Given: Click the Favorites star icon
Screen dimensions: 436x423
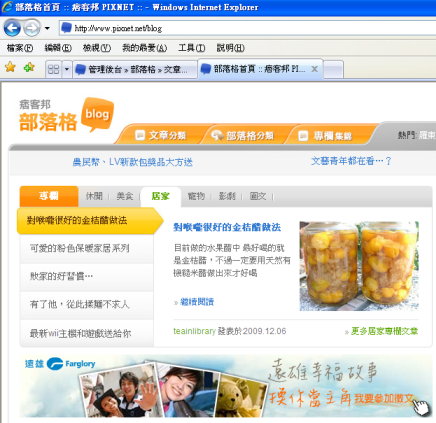Looking at the screenshot, I should point(10,67).
